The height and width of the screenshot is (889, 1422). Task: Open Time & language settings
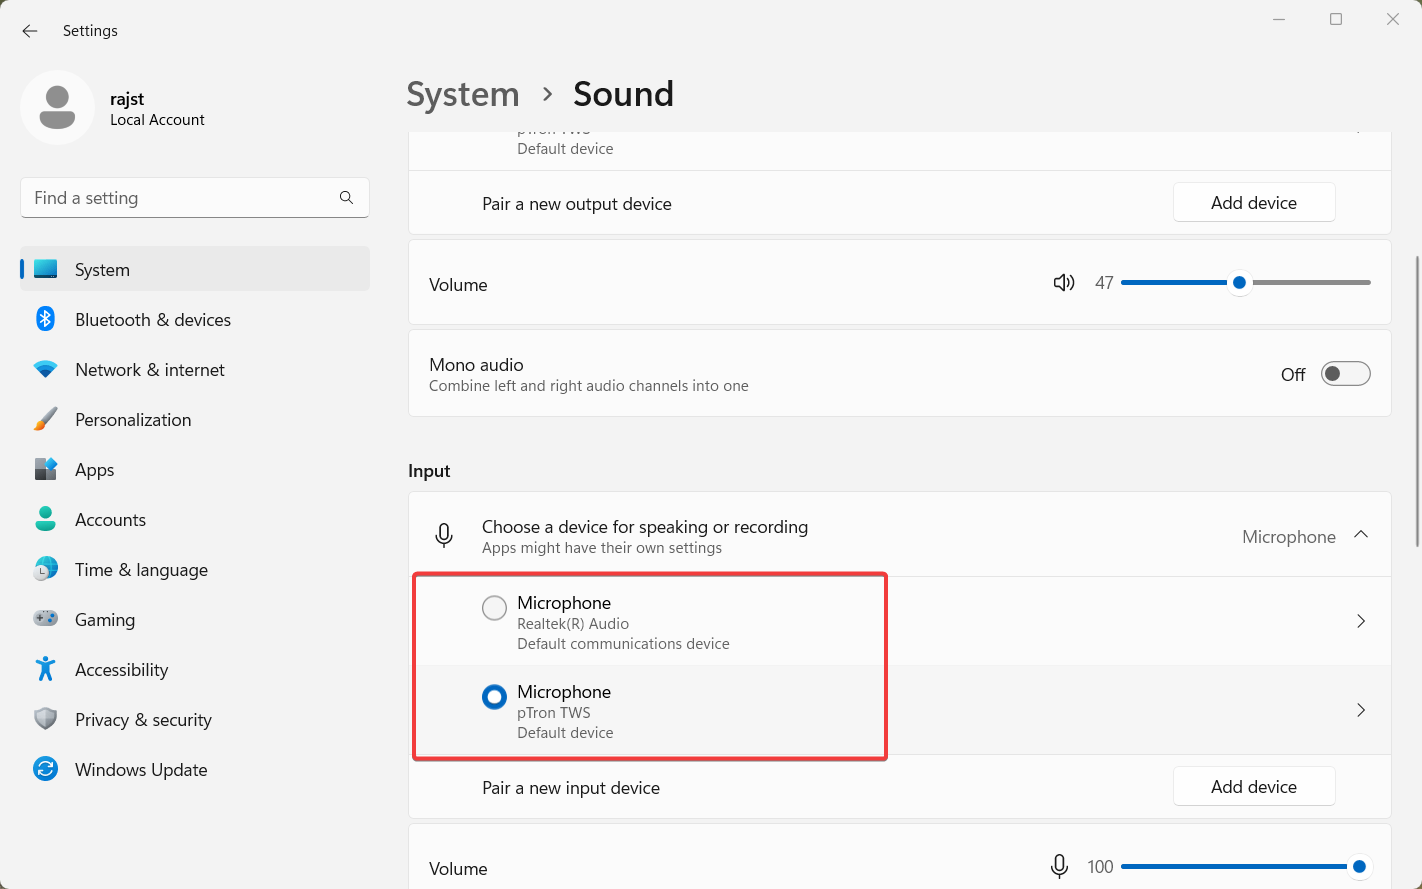tap(195, 569)
